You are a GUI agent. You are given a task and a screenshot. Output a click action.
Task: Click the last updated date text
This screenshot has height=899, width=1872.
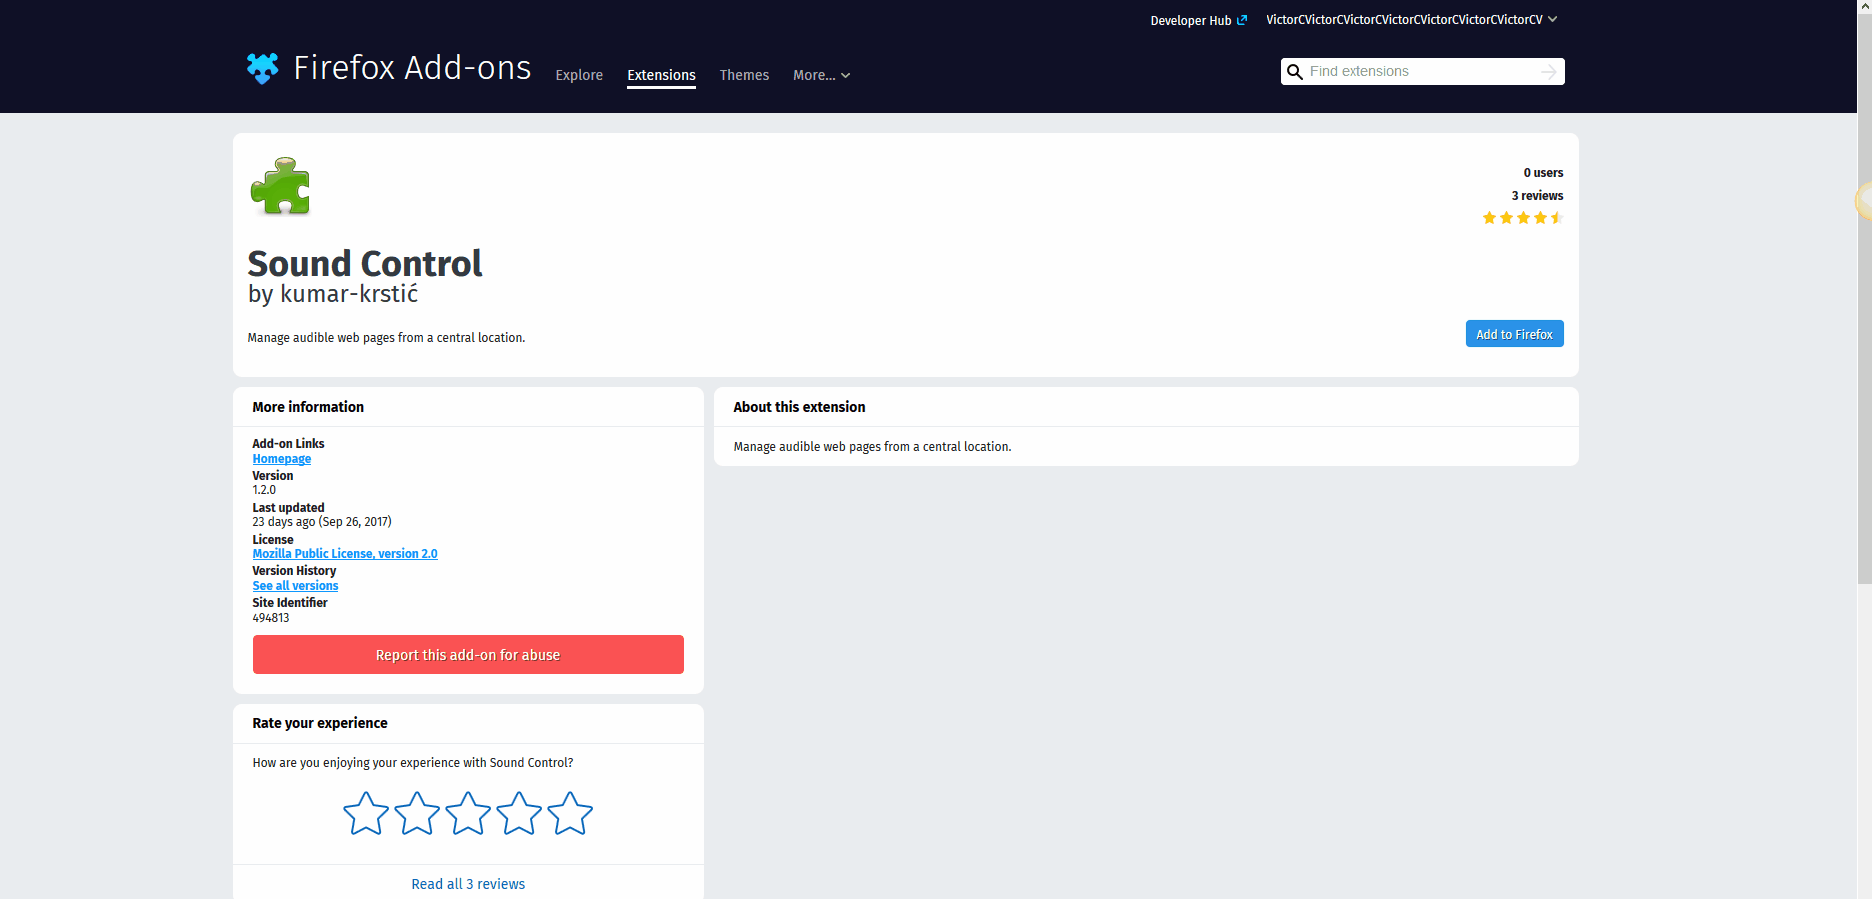coord(322,522)
